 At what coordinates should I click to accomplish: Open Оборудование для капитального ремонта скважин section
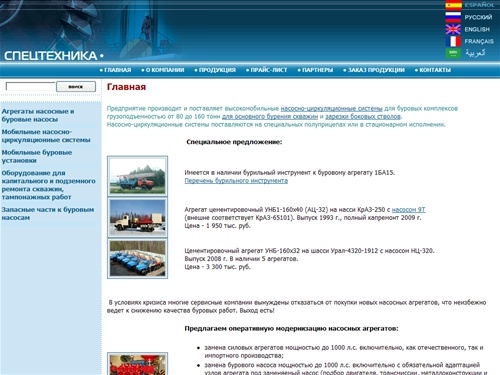(48, 185)
